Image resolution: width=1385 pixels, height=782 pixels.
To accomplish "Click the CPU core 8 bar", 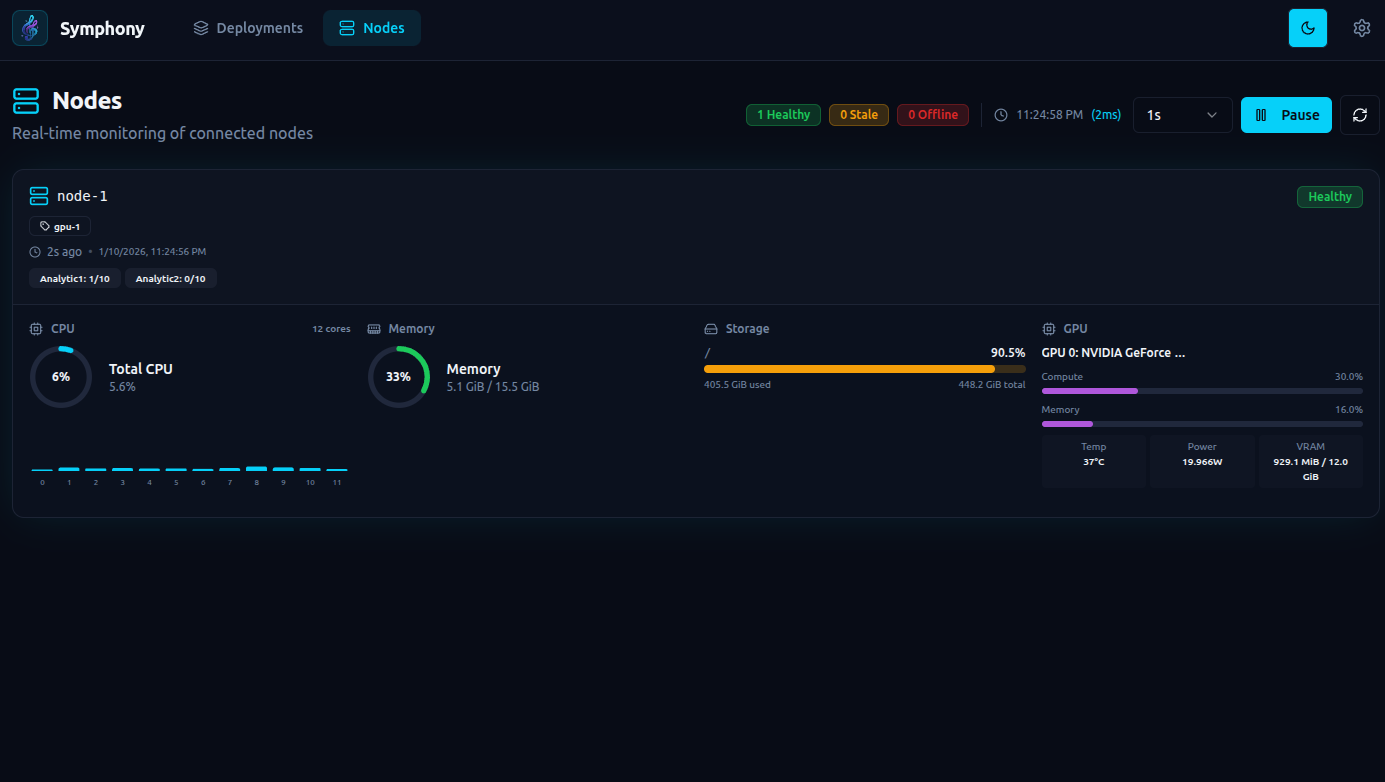I will [257, 469].
